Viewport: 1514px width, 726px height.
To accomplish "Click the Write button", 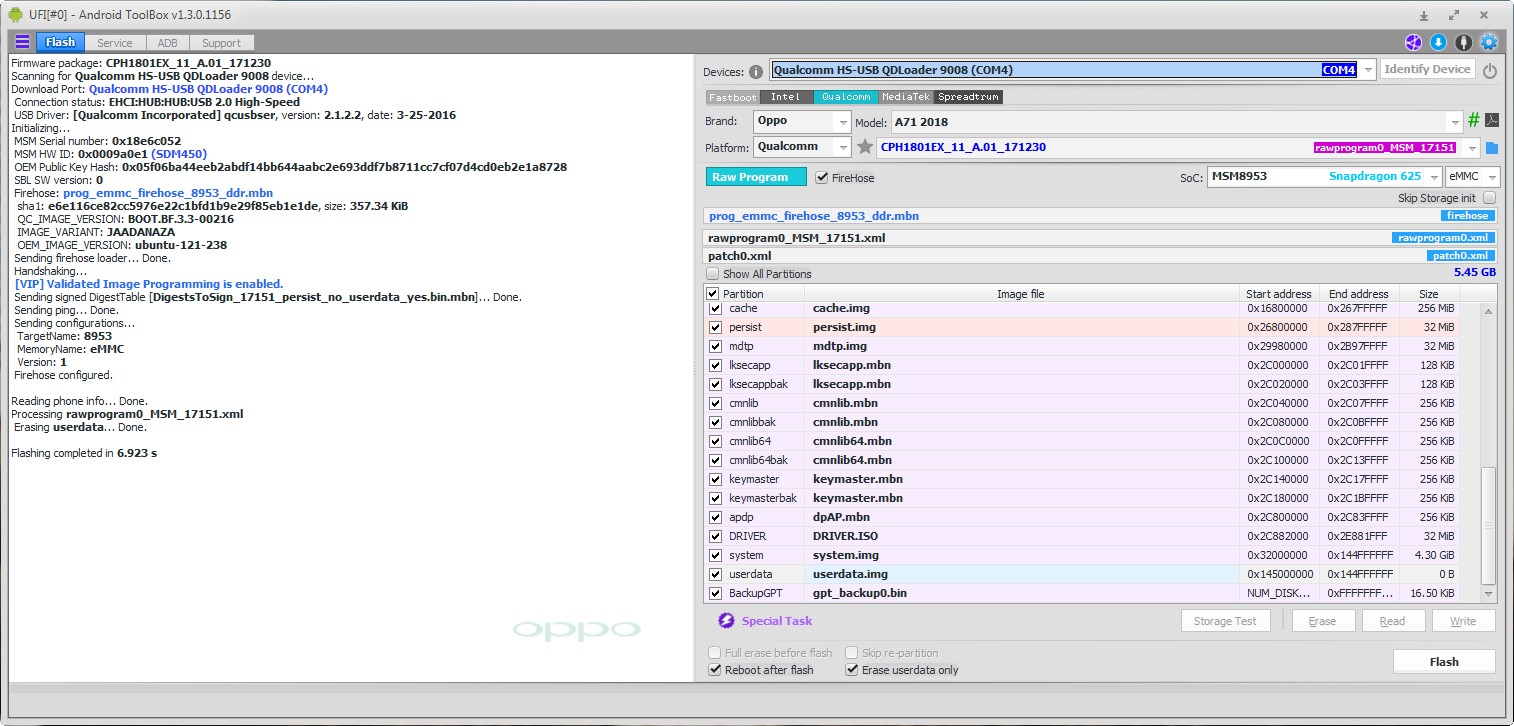I will [x=1462, y=621].
